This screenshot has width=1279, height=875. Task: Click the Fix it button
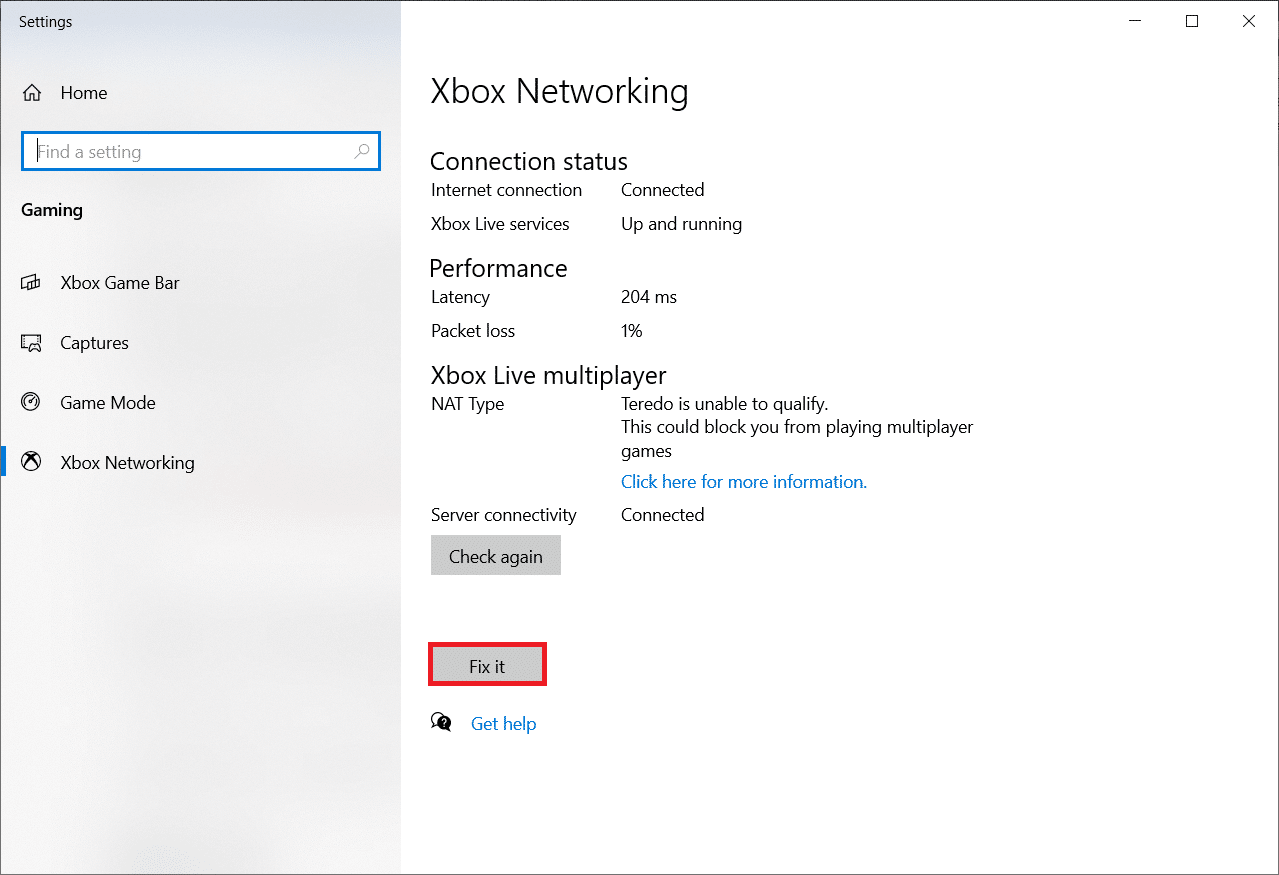pyautogui.click(x=487, y=666)
